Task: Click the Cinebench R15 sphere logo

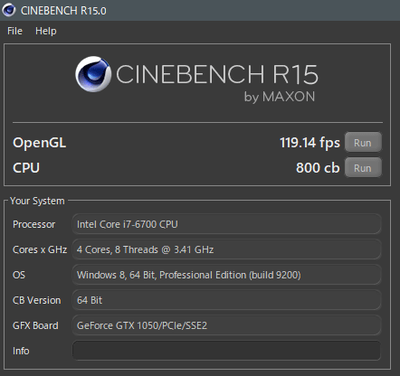Action: (x=93, y=74)
